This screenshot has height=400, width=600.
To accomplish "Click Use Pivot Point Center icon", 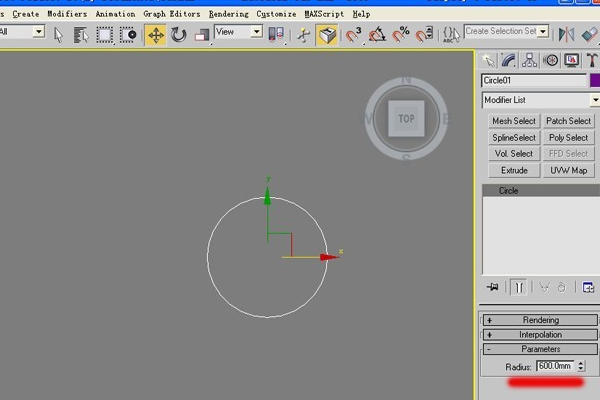I will point(276,35).
